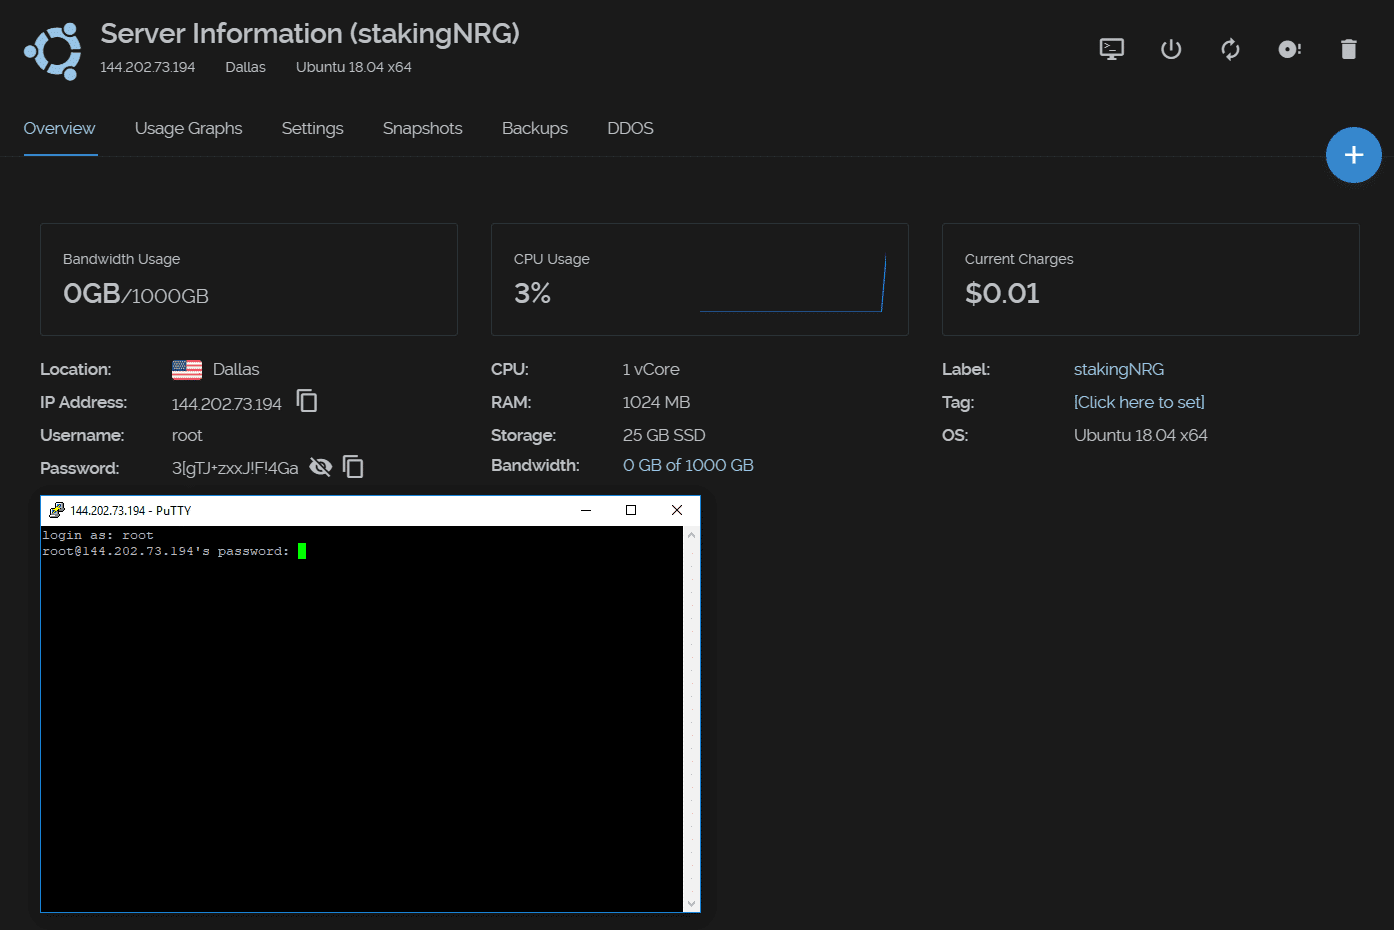Open the server console view icon
The height and width of the screenshot is (930, 1394).
point(1111,49)
